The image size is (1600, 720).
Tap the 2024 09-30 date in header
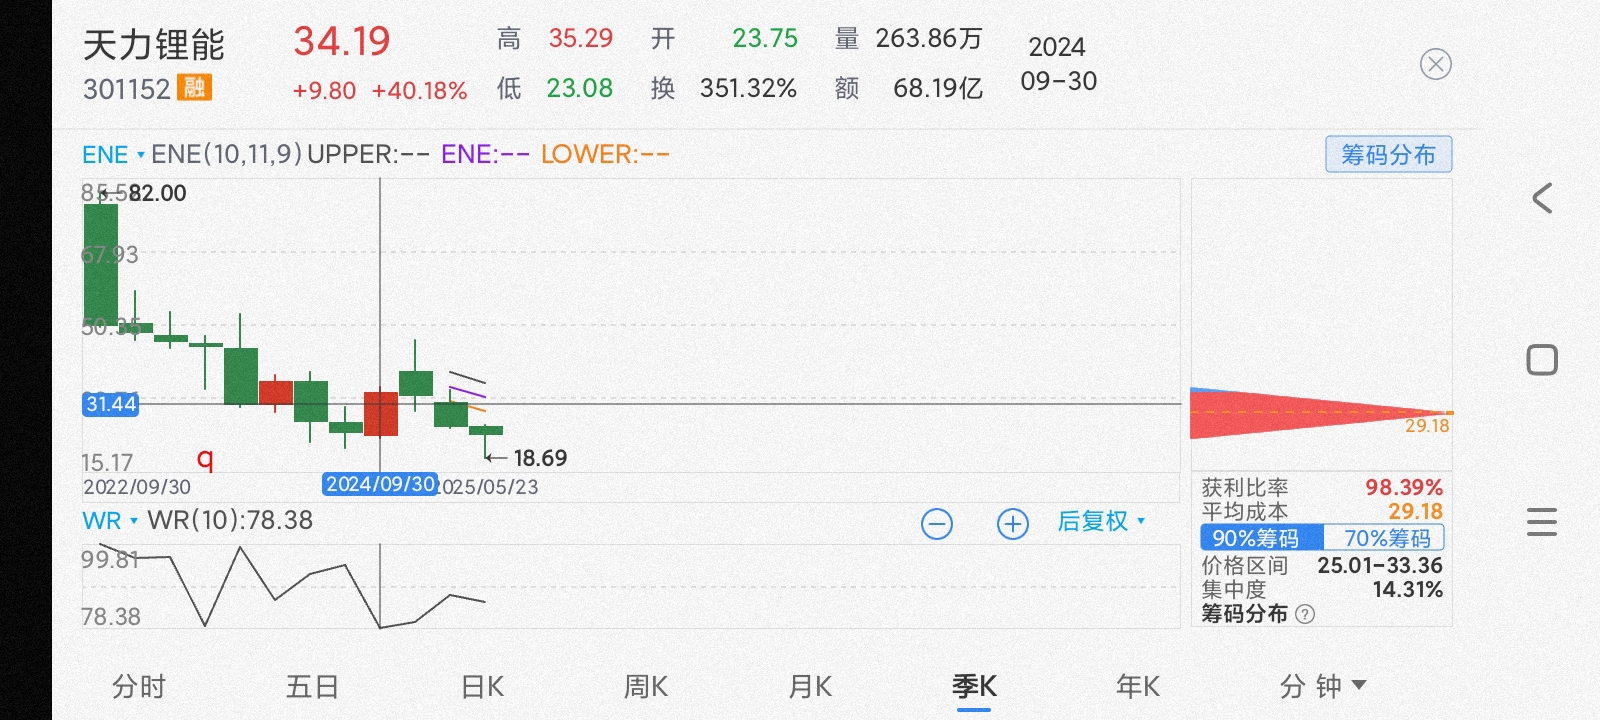tap(1058, 64)
